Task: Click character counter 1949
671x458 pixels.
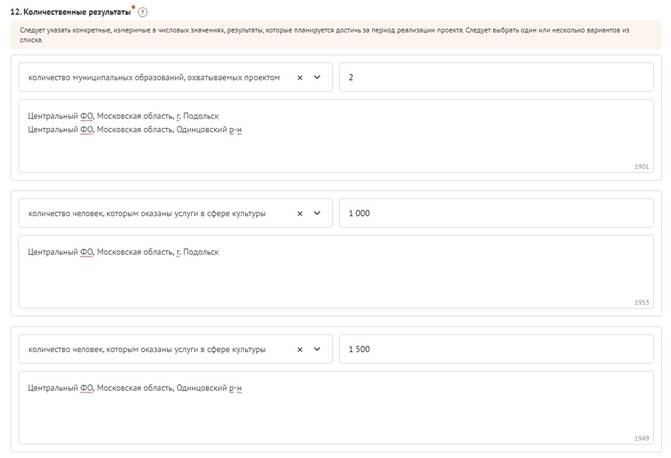Action: coord(641,438)
